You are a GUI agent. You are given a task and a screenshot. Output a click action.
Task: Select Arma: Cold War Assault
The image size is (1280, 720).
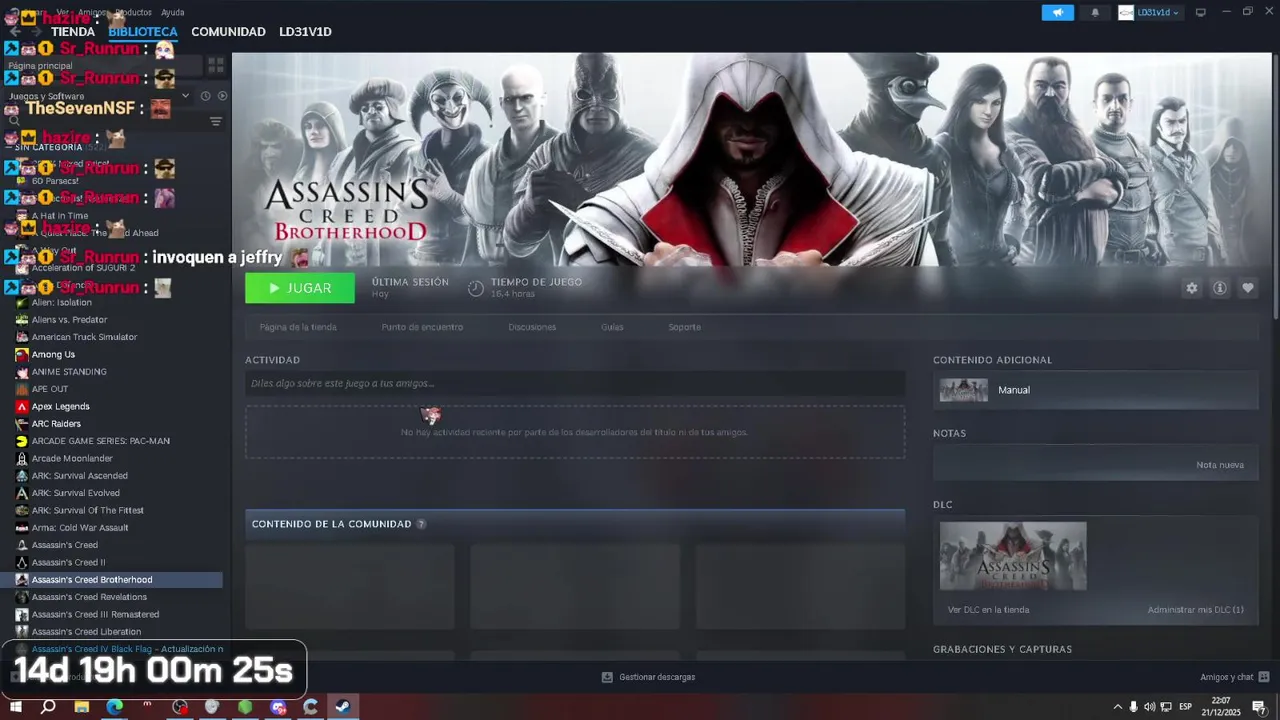80,527
